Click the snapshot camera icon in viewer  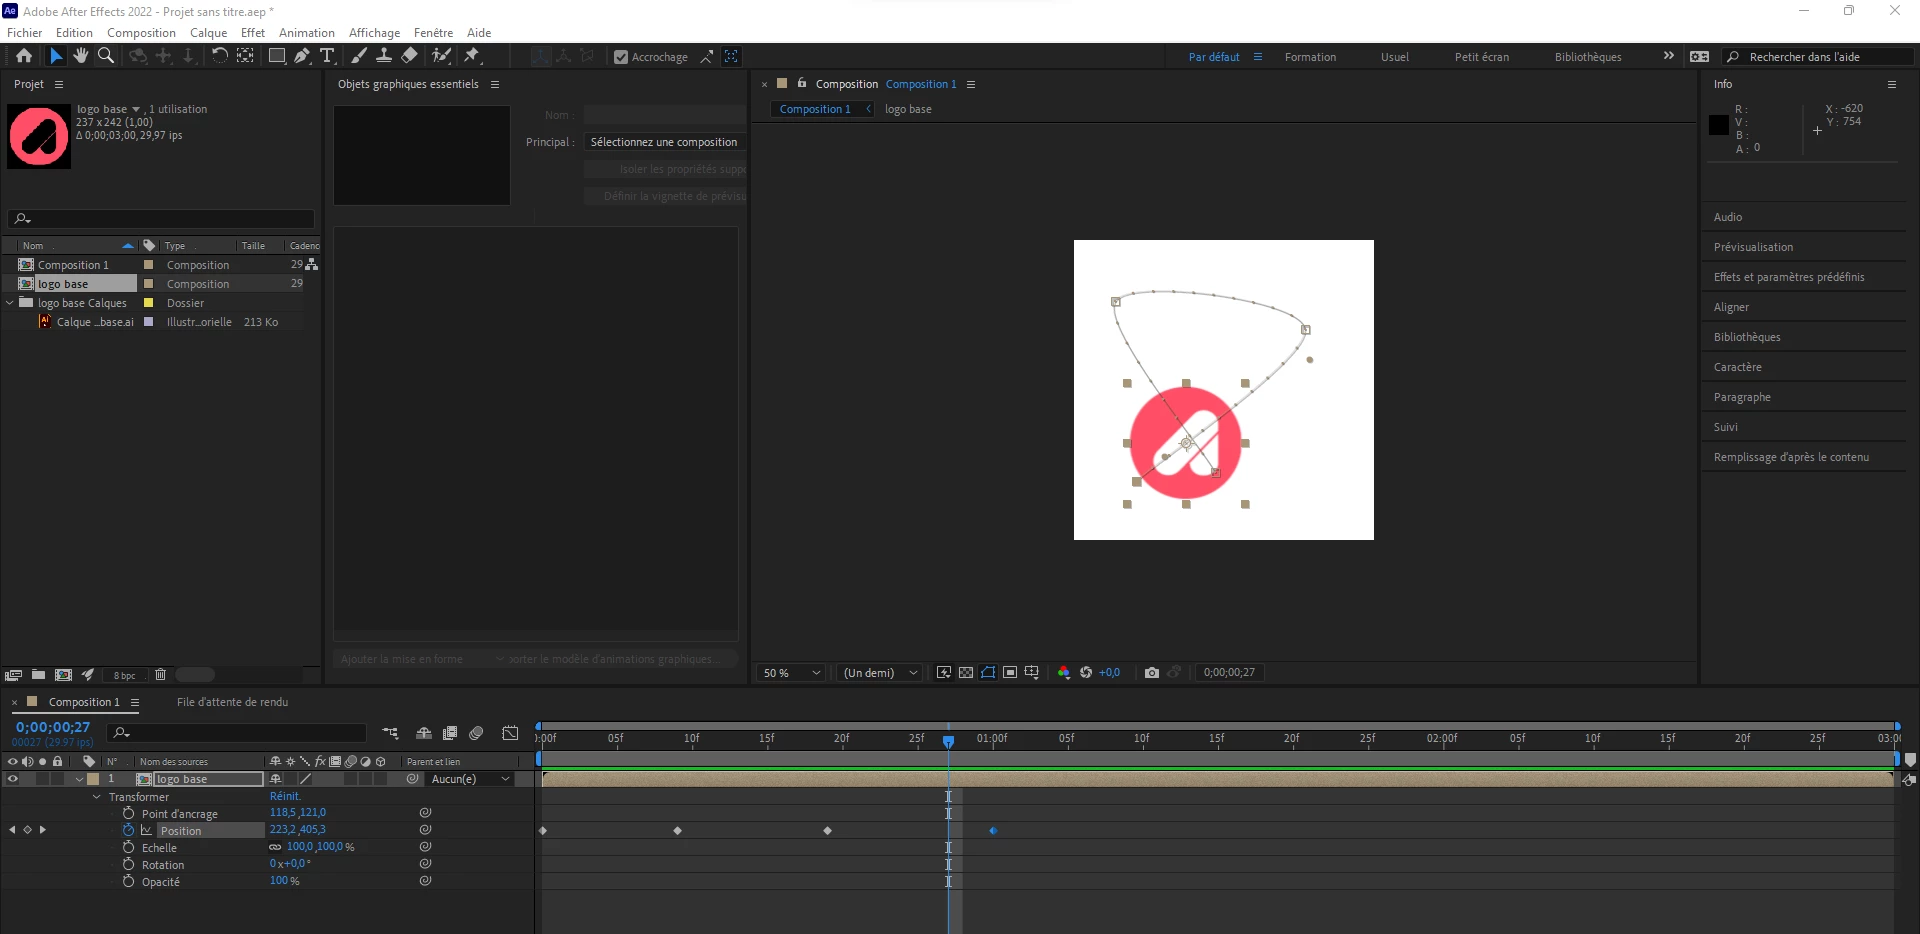tap(1152, 673)
